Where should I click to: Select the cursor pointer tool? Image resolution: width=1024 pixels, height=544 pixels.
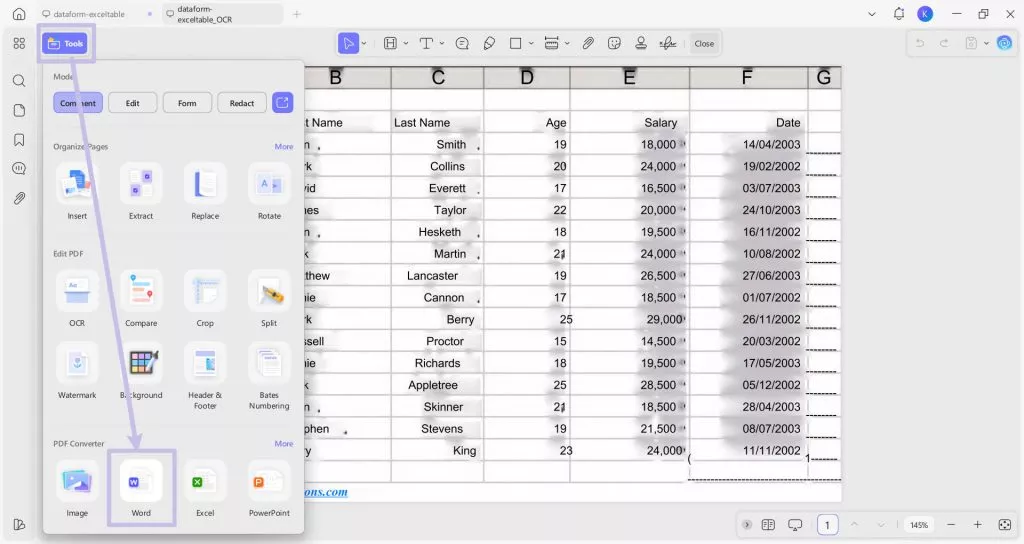(348, 44)
